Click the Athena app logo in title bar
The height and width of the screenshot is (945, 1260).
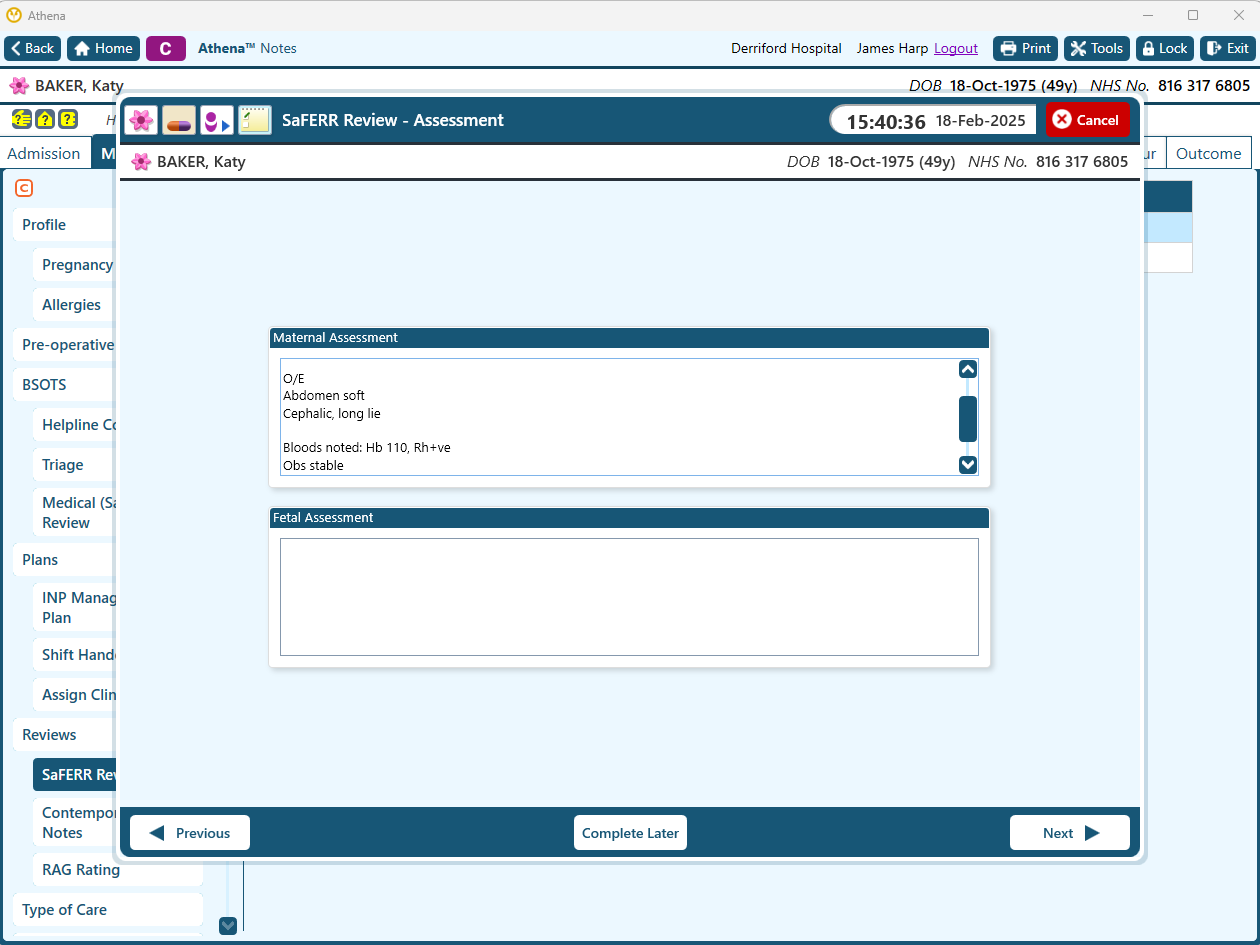(14, 15)
